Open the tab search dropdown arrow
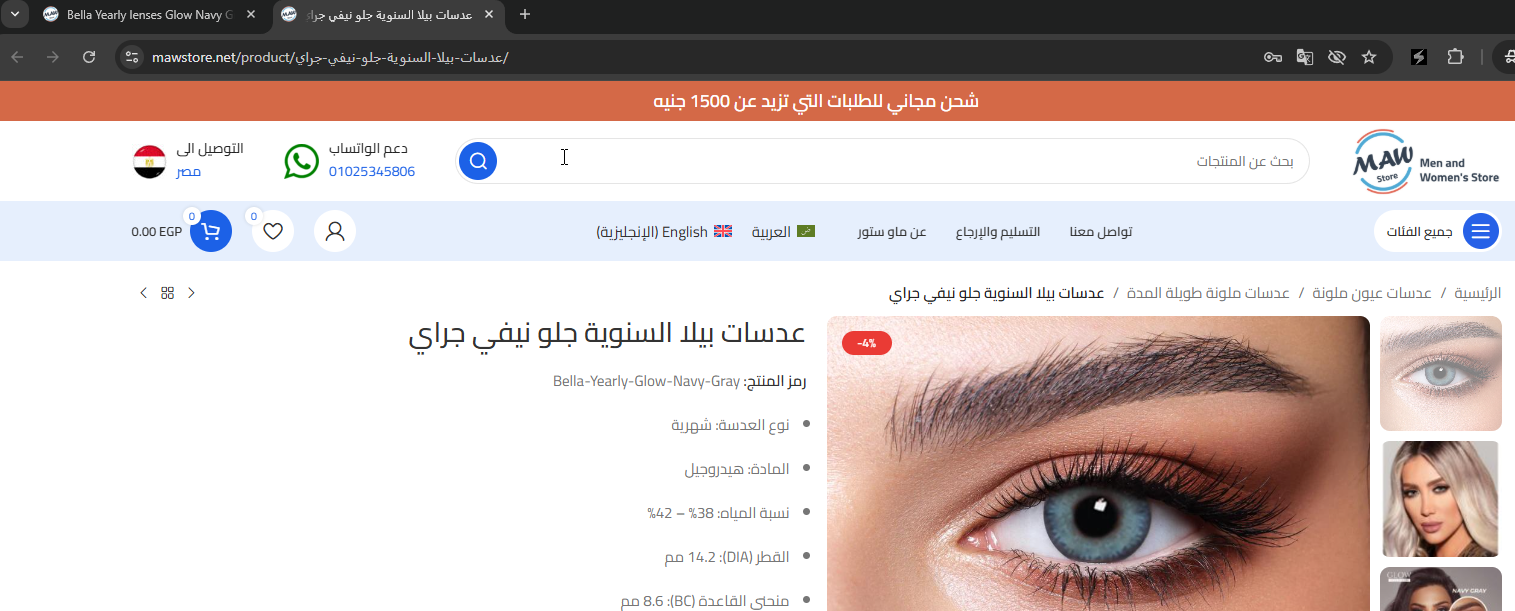The height and width of the screenshot is (611, 1515). click(14, 15)
